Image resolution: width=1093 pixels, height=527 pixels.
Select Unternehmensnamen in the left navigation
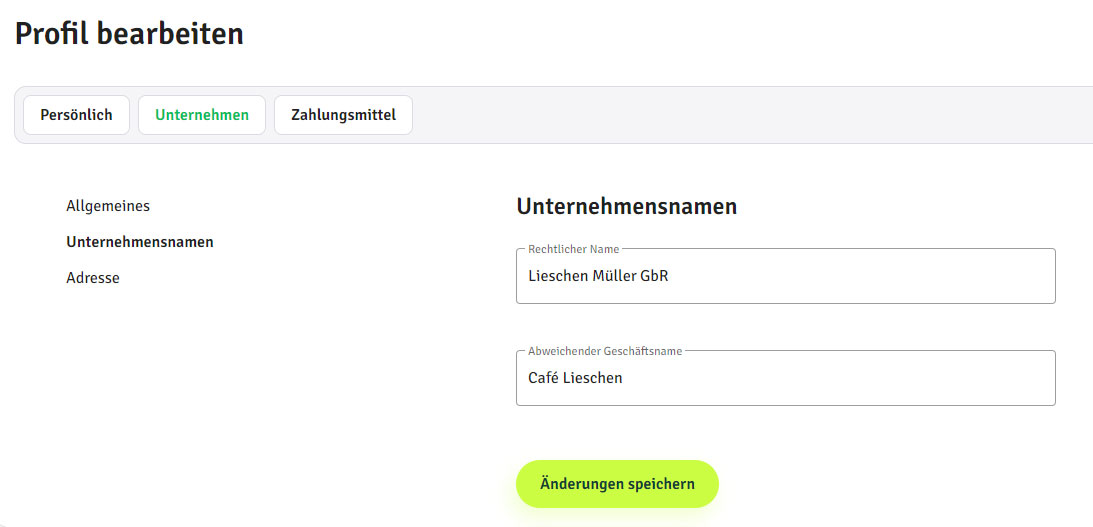coord(139,242)
